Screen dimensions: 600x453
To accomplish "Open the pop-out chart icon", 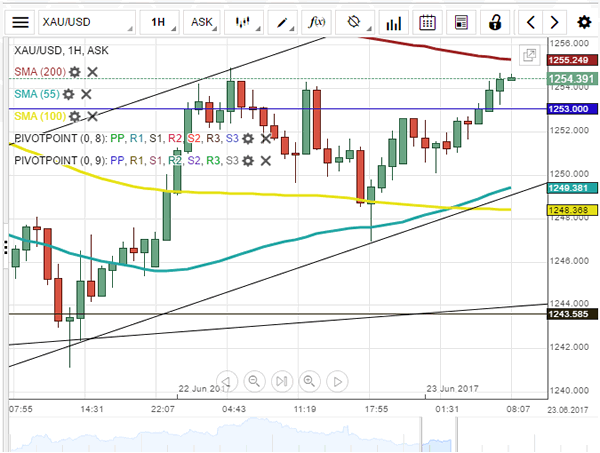I will click(528, 58).
